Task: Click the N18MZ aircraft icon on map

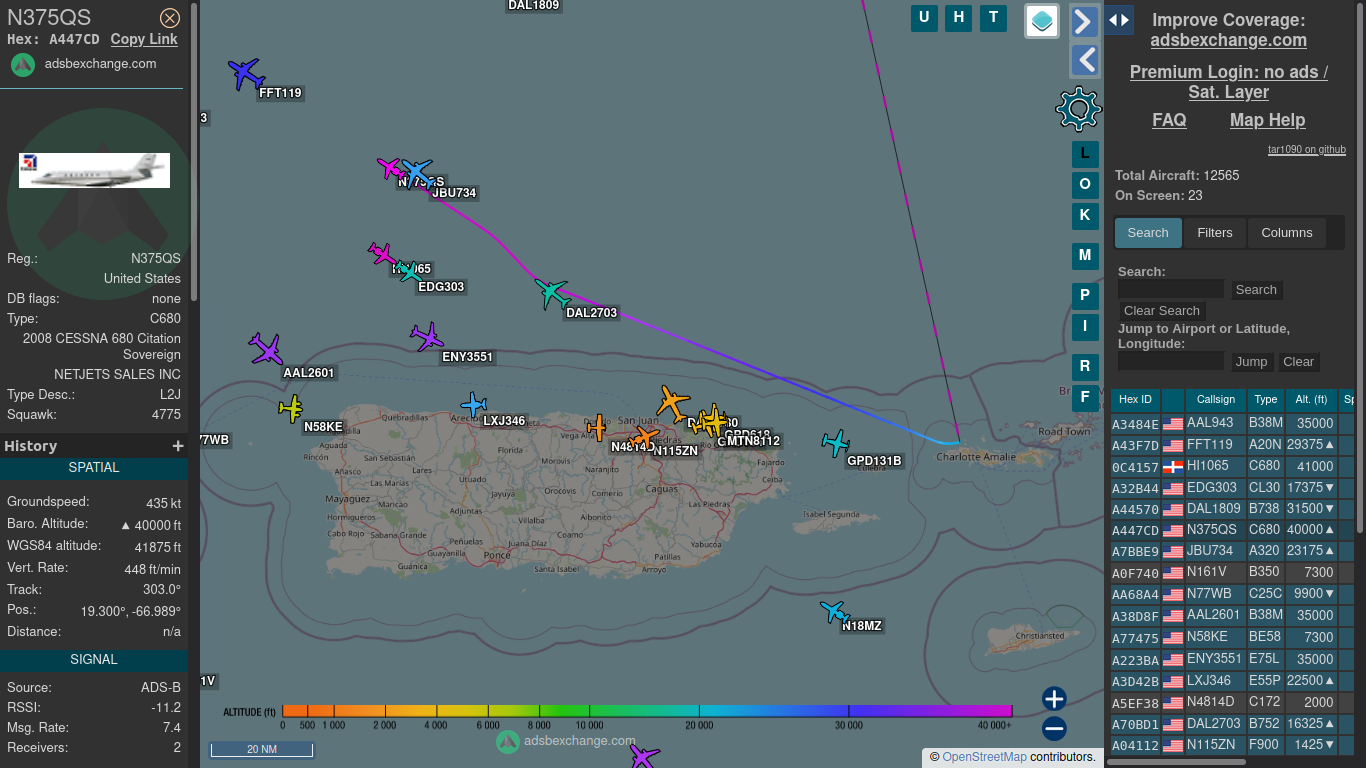Action: [x=833, y=611]
